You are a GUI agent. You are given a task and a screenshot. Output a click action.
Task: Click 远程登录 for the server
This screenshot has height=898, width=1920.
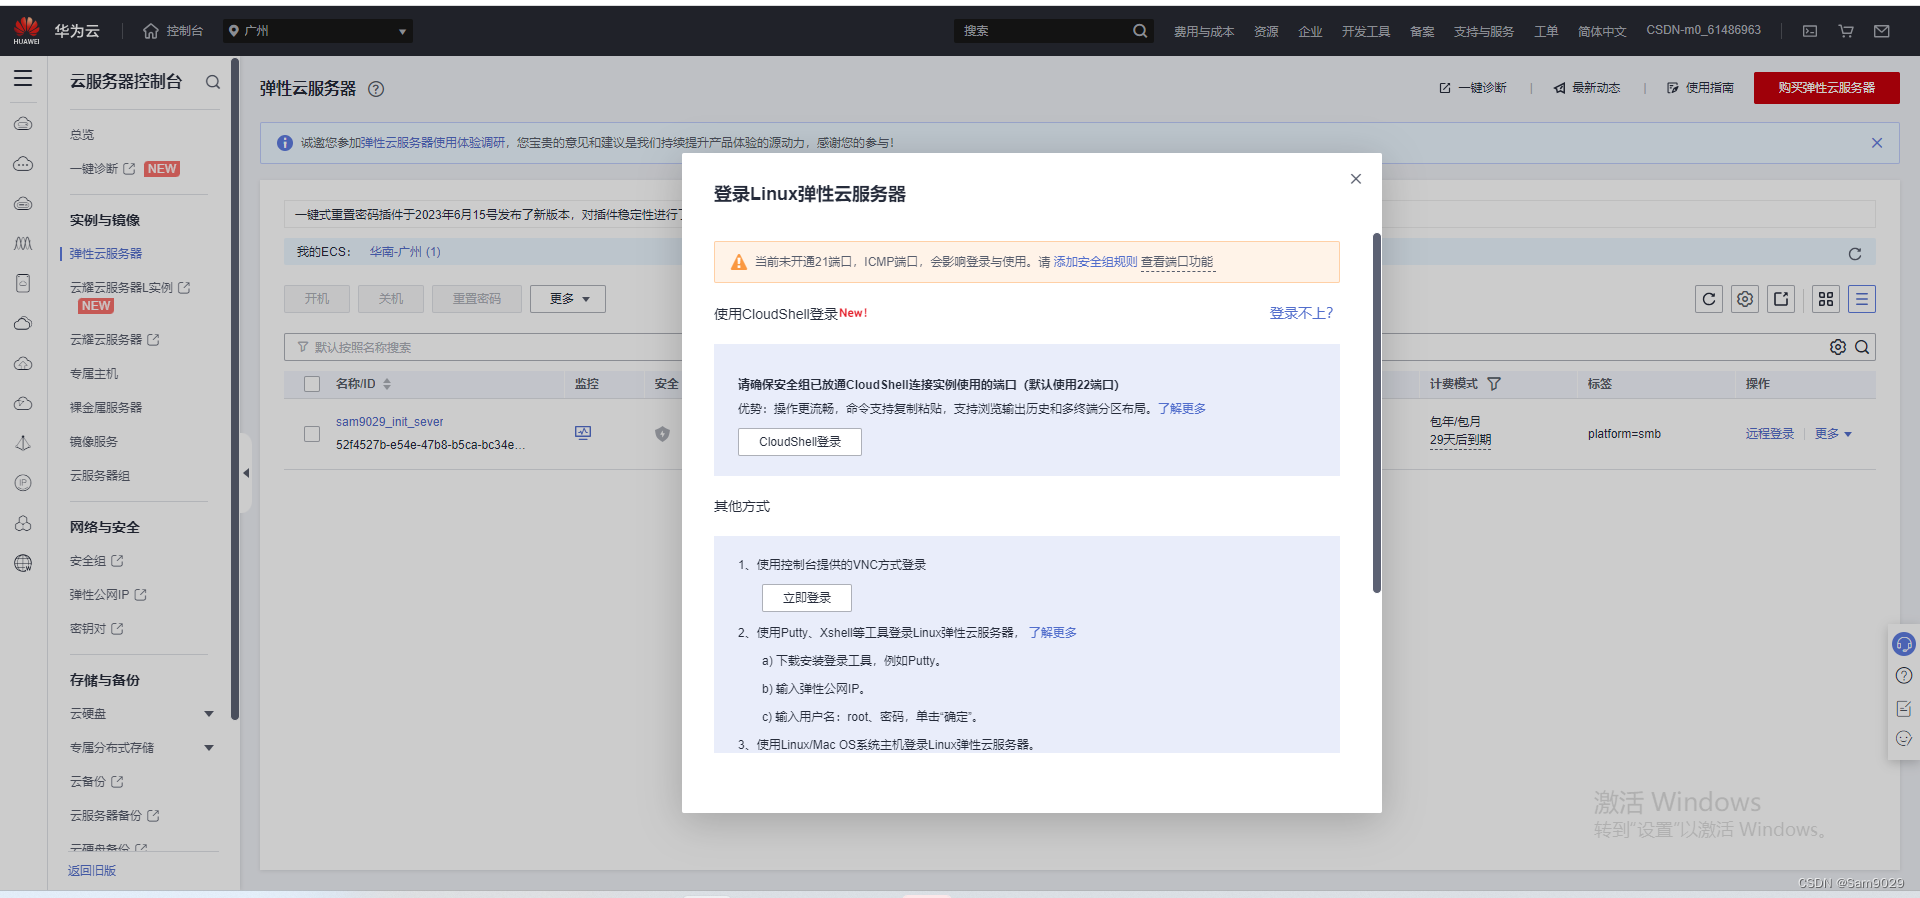coord(1770,434)
